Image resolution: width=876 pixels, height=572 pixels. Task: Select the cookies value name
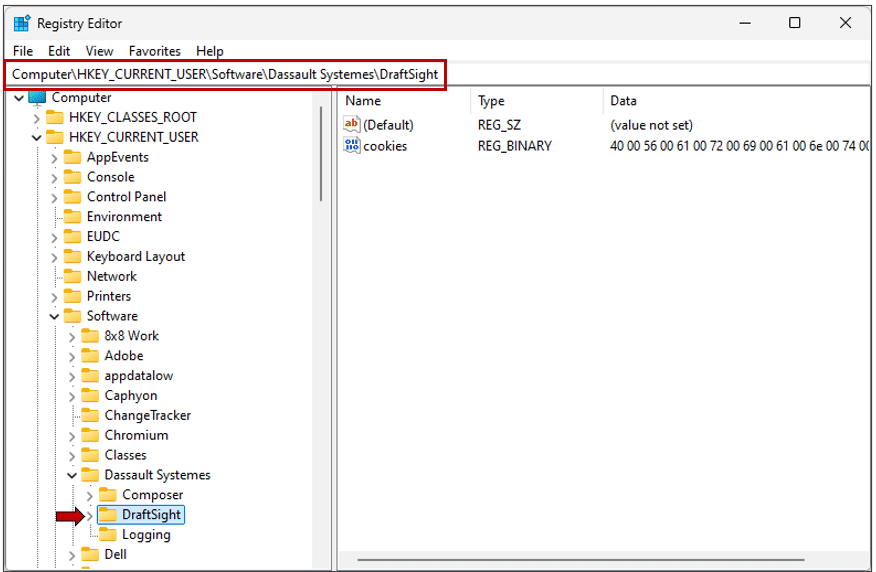(385, 146)
